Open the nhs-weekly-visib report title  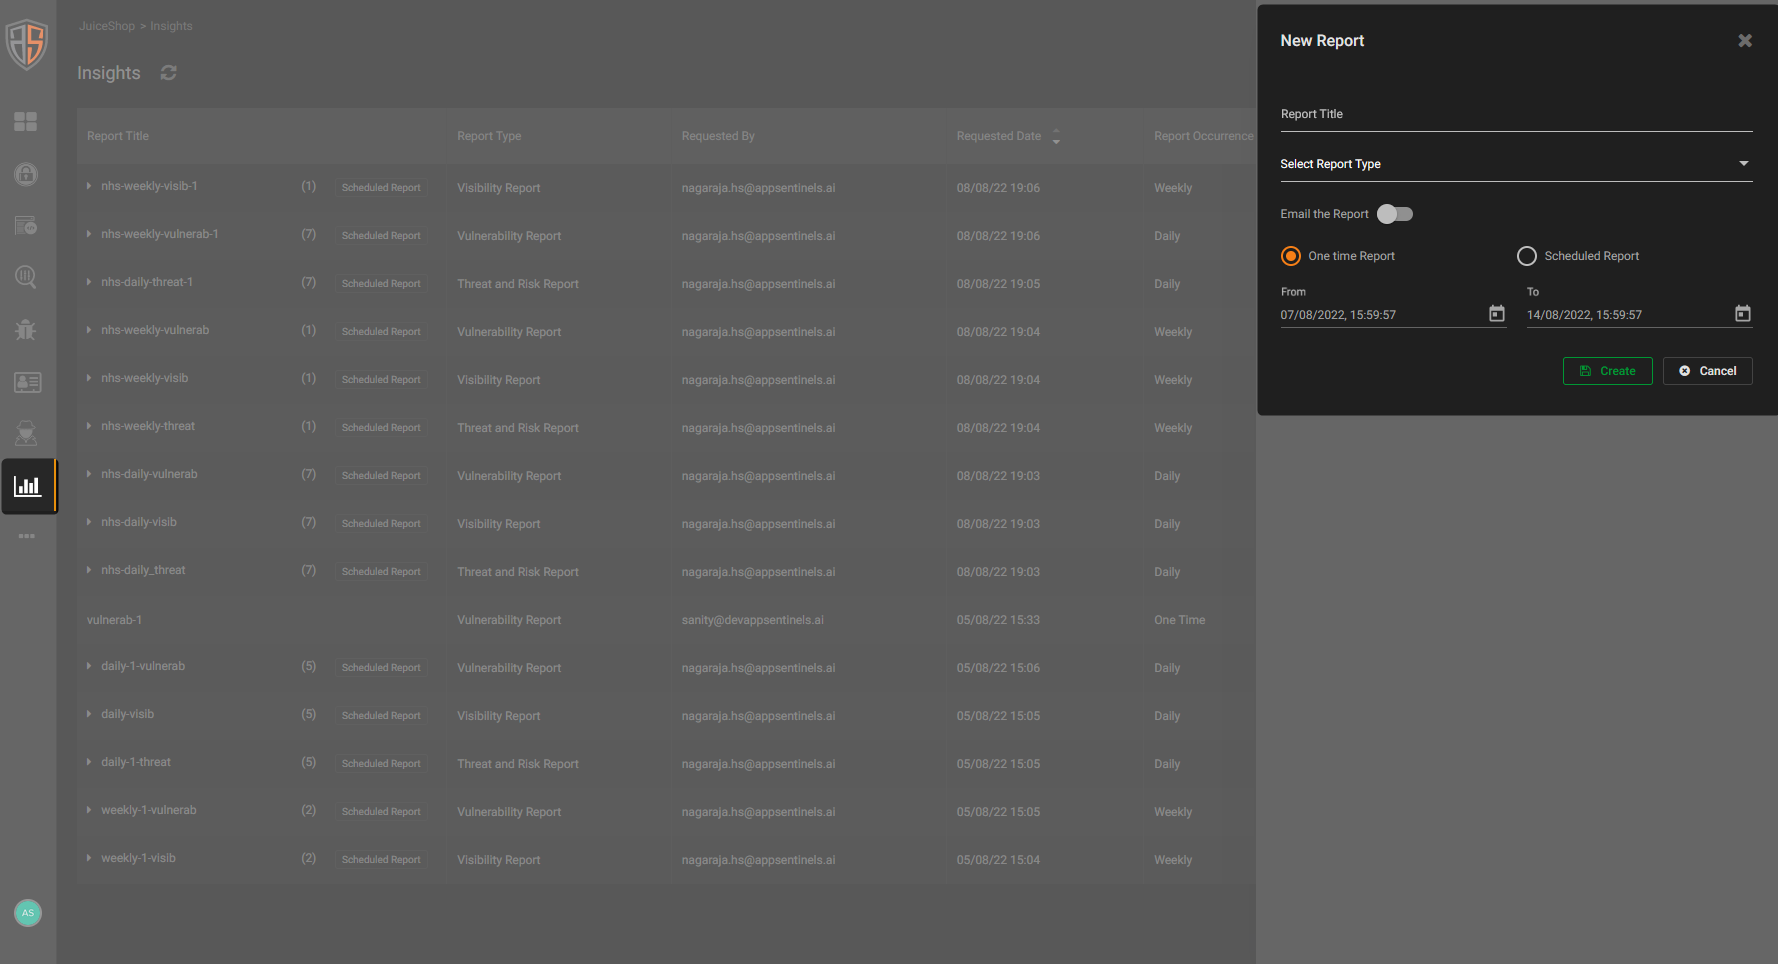(145, 378)
